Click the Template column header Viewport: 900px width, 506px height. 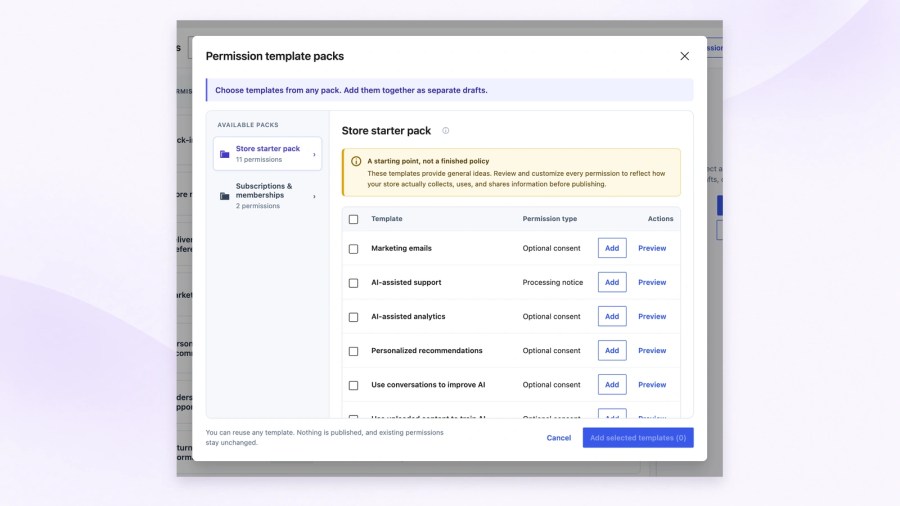point(386,219)
